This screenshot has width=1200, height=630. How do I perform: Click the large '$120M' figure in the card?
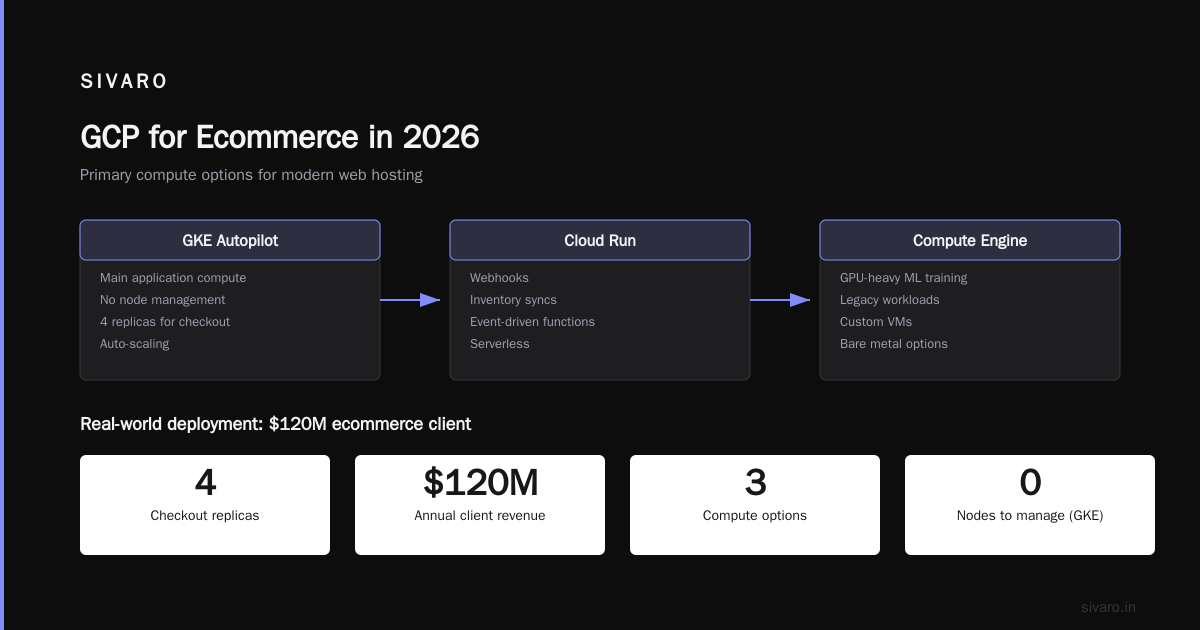tap(480, 483)
